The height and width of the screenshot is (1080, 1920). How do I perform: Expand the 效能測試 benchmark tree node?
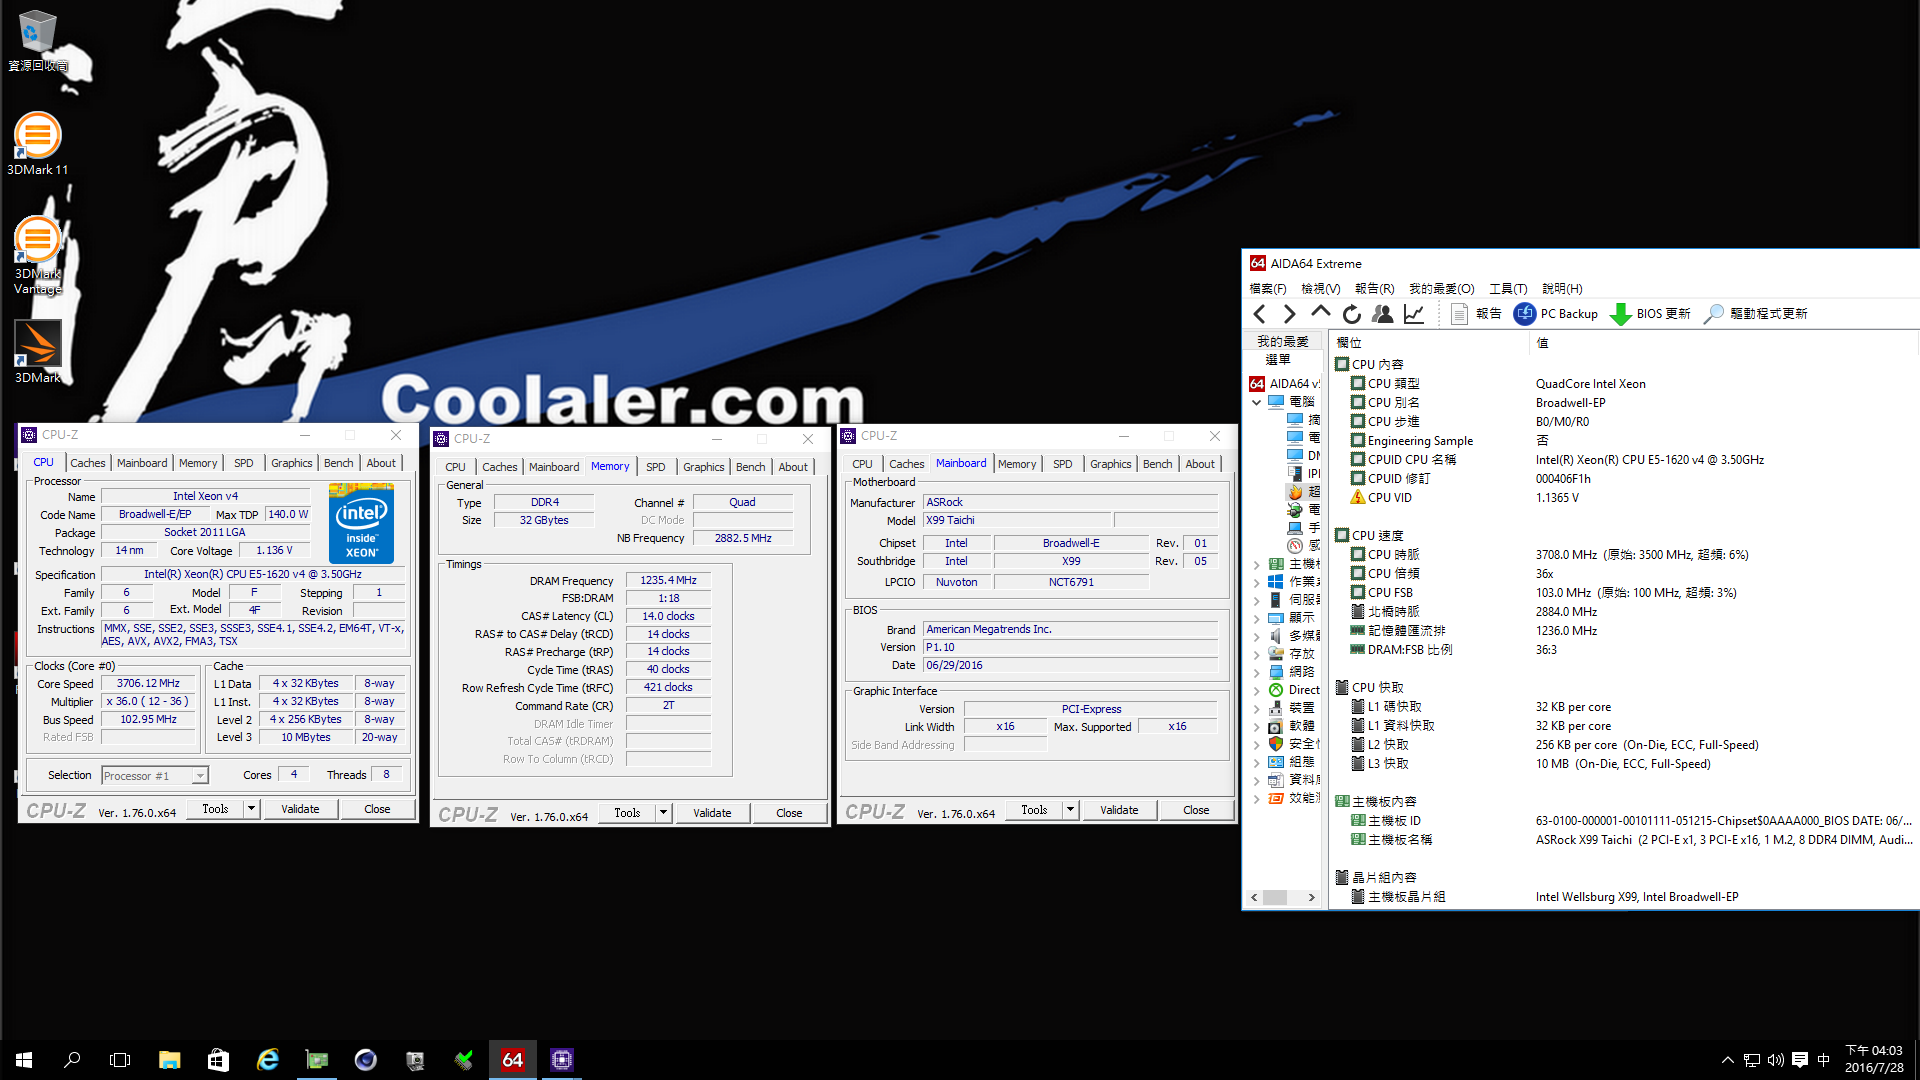click(1256, 799)
